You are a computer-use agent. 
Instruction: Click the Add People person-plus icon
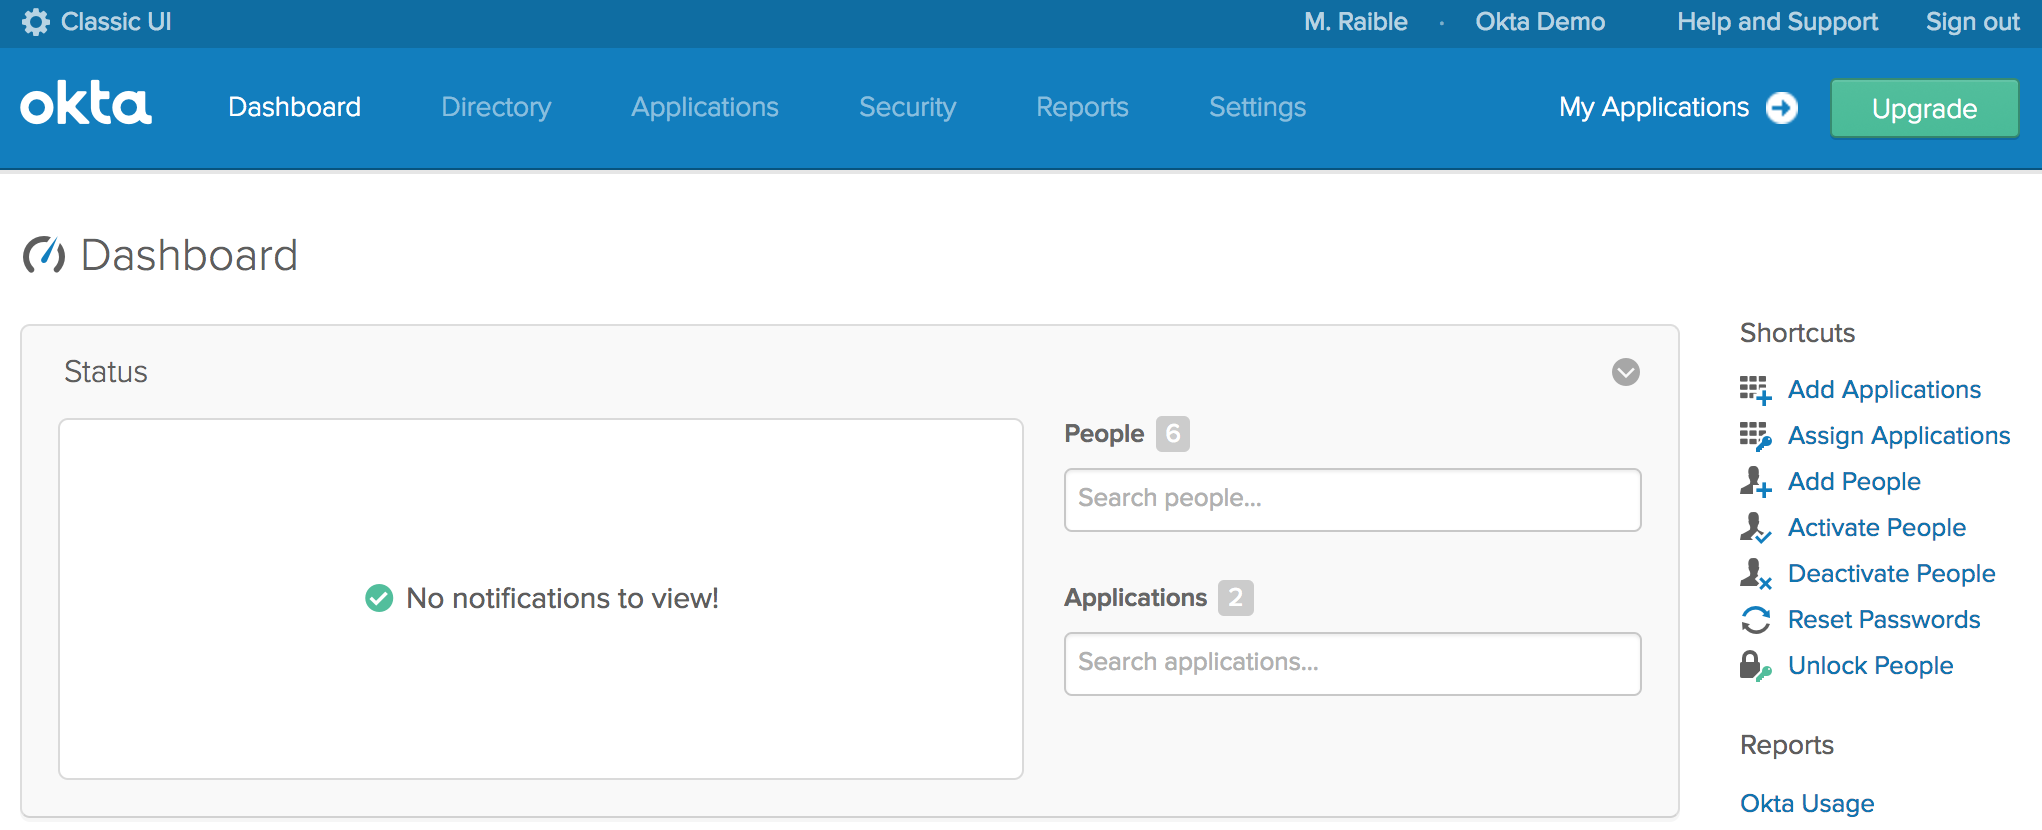[1755, 482]
